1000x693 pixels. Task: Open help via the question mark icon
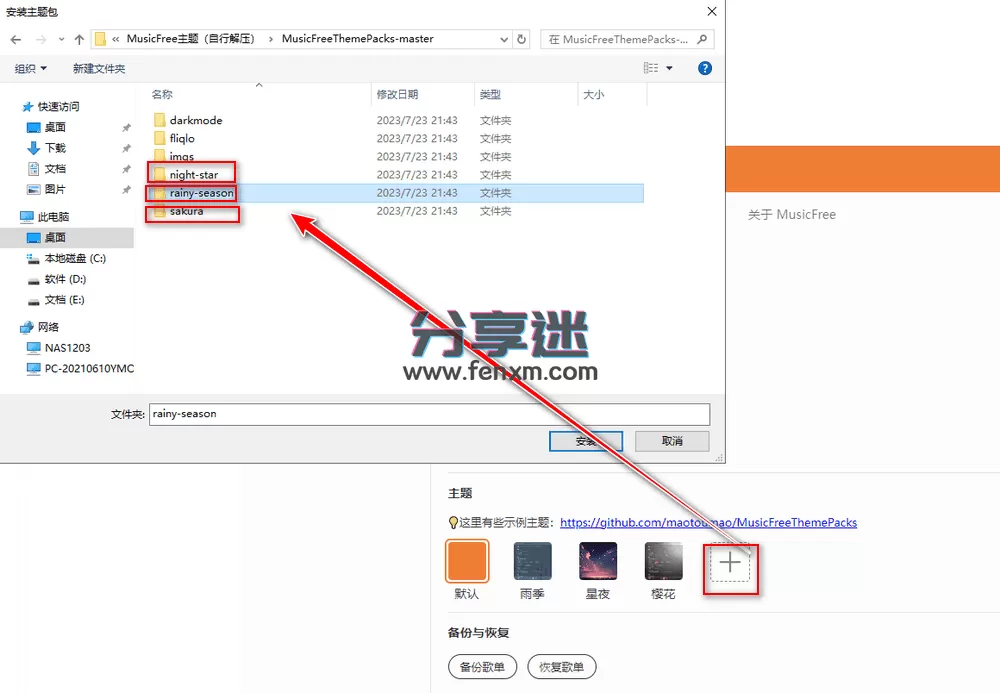pyautogui.click(x=705, y=68)
